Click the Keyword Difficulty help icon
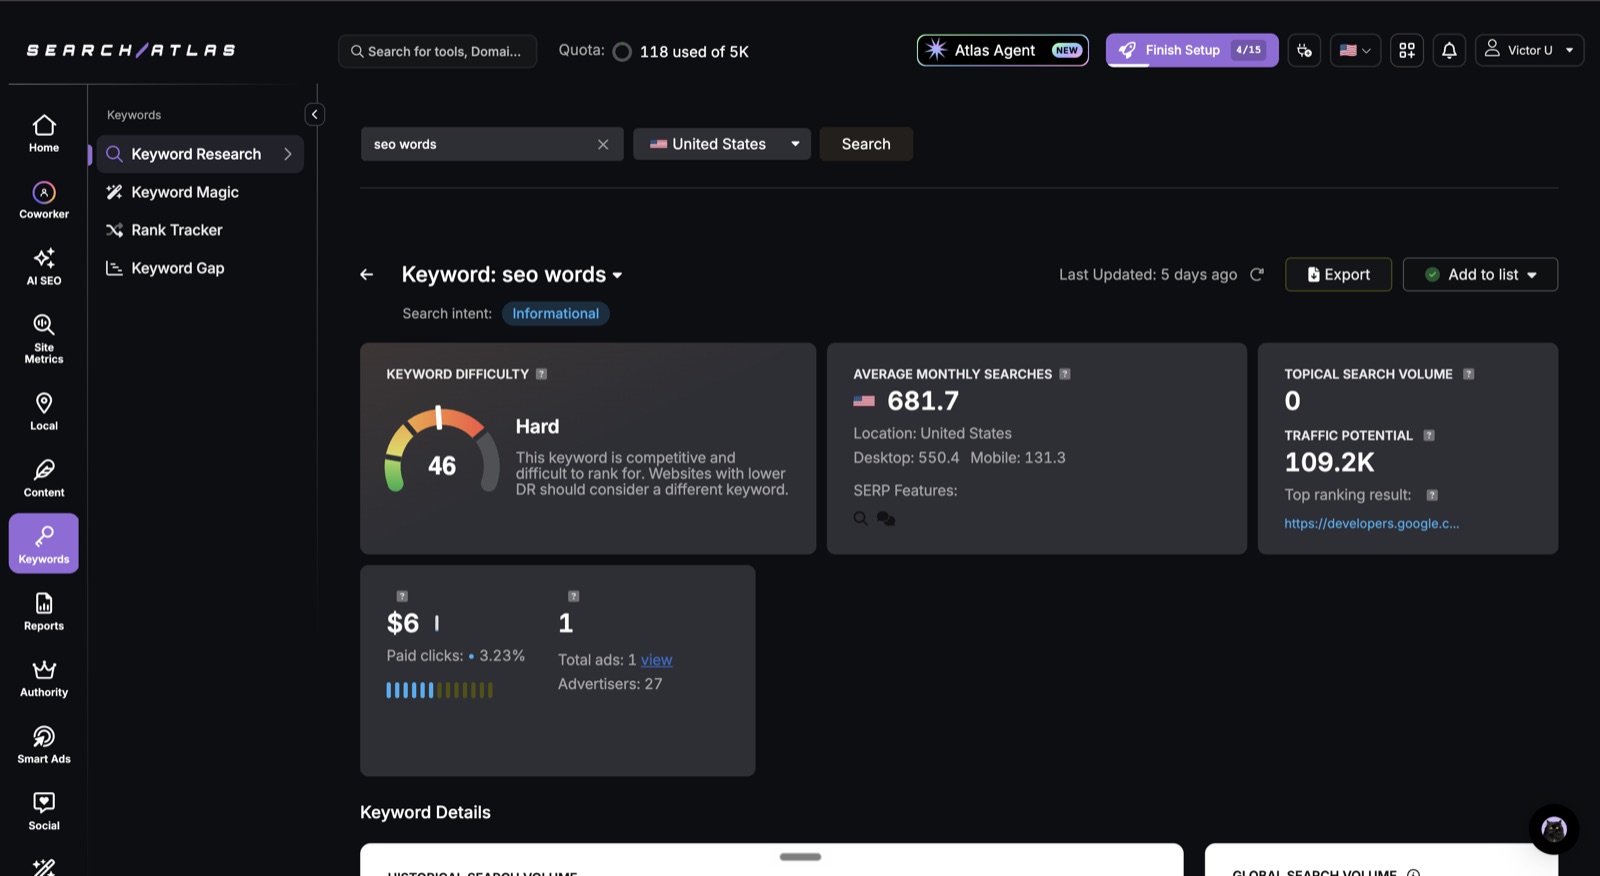The image size is (1600, 876). coord(541,374)
